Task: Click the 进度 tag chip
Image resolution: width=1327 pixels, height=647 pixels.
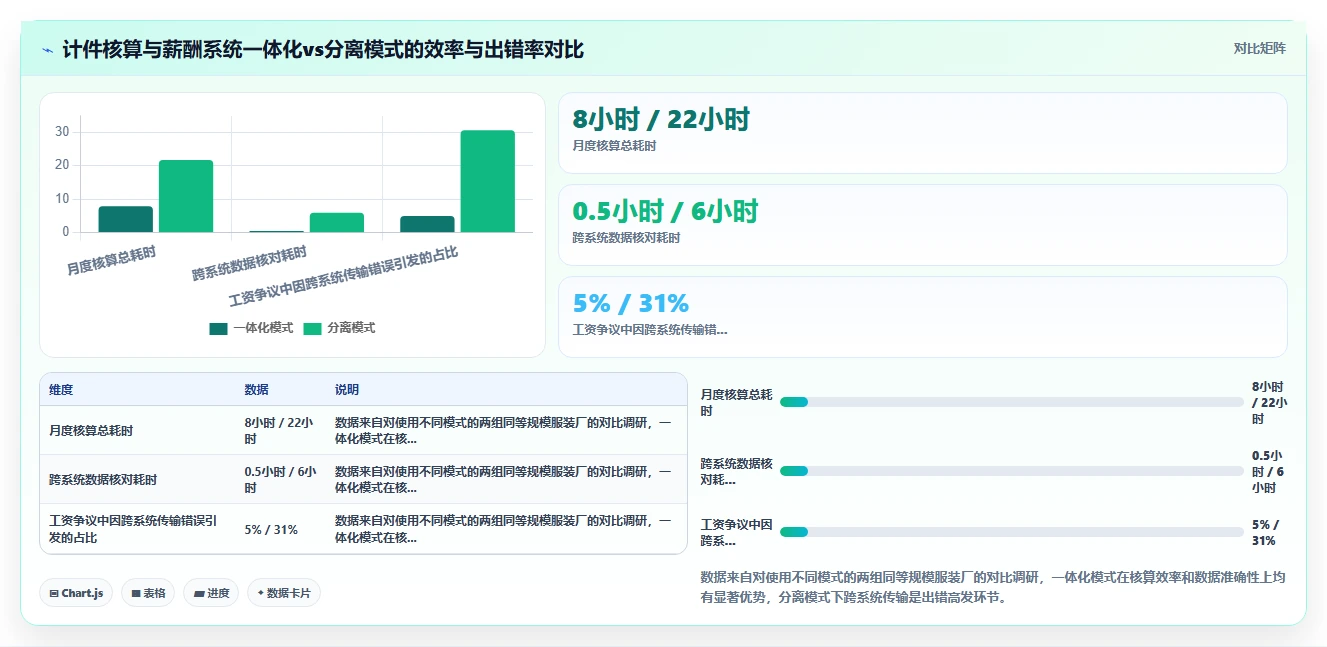Action: tap(211, 593)
